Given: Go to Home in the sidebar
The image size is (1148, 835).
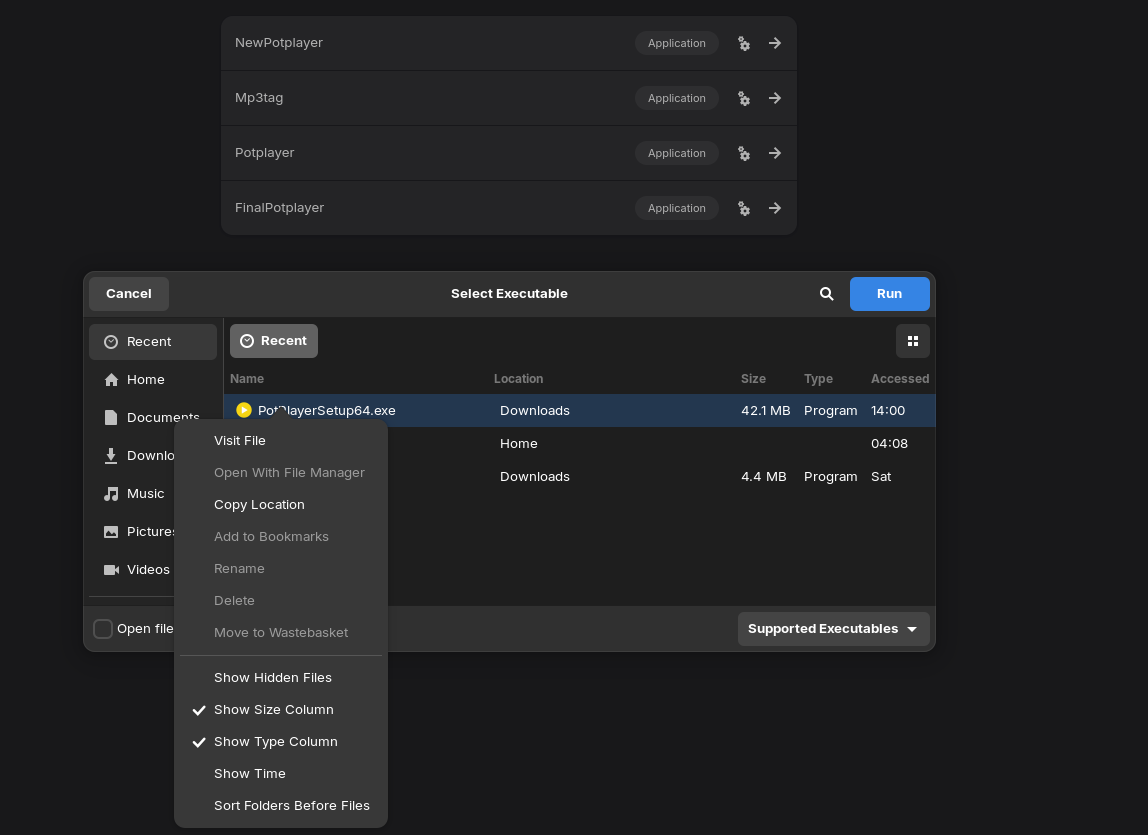Looking at the screenshot, I should coord(153,379).
